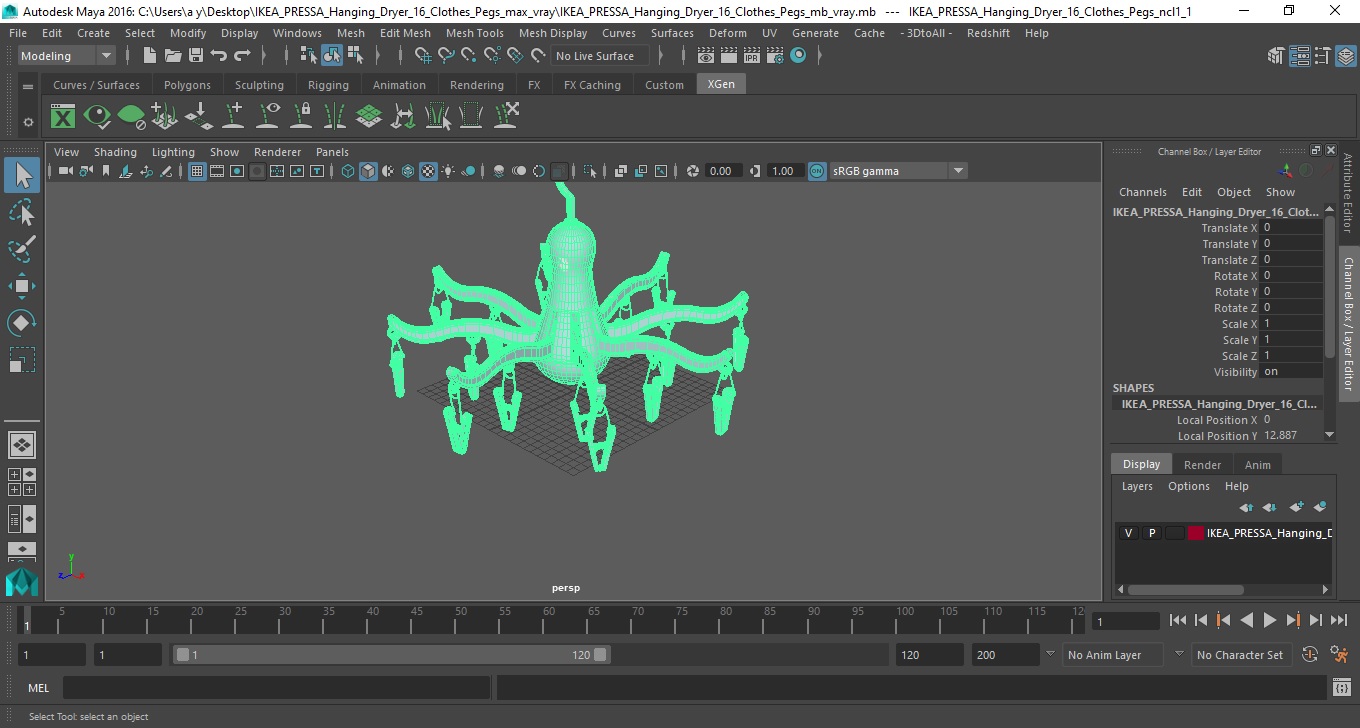Play the animation forwards
The height and width of the screenshot is (728, 1360).
1269,620
